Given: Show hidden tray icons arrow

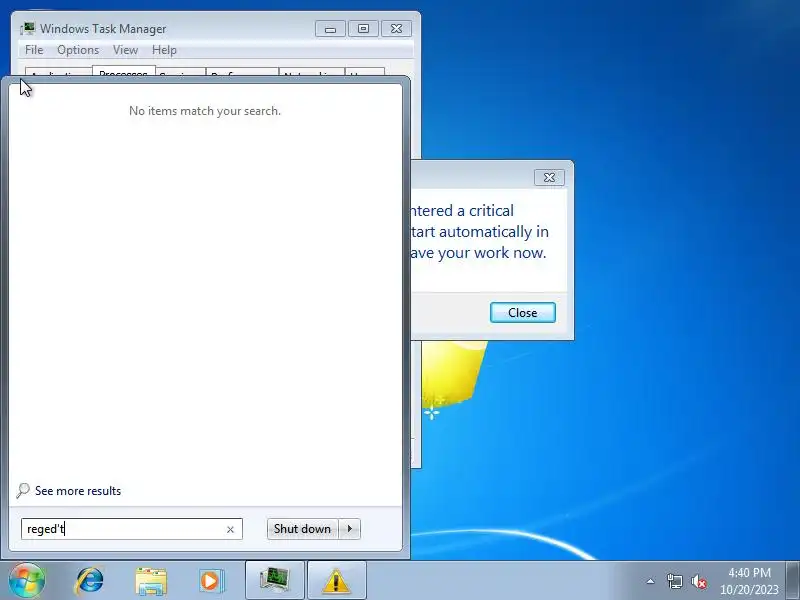Looking at the screenshot, I should pyautogui.click(x=651, y=581).
